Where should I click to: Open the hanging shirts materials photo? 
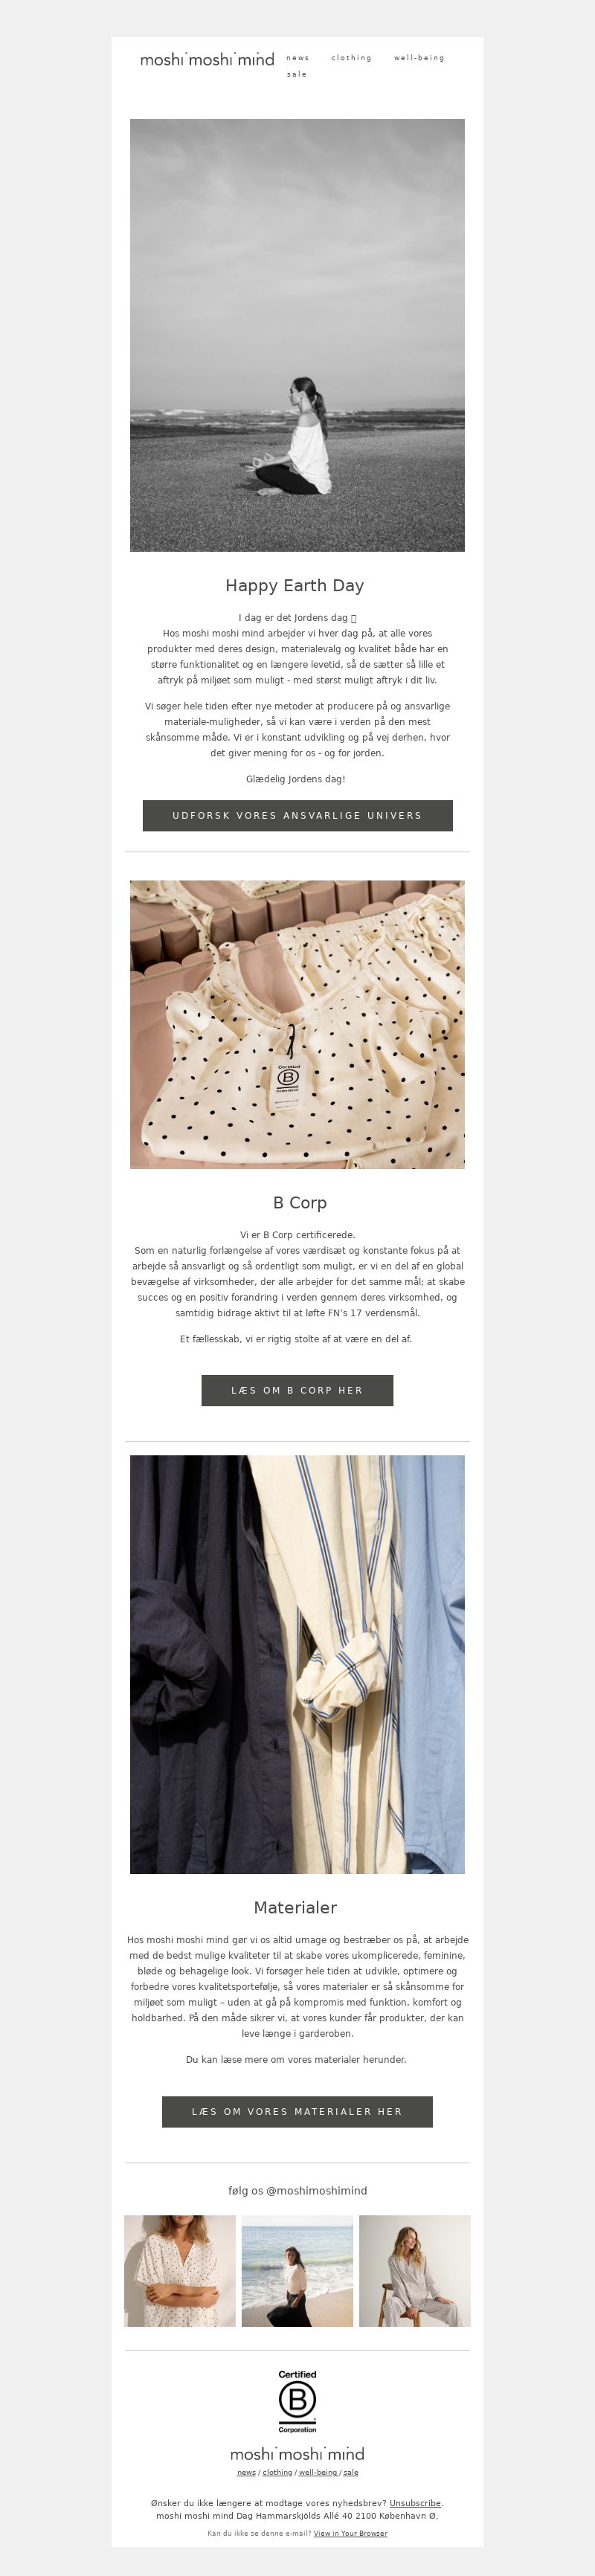(297, 1664)
